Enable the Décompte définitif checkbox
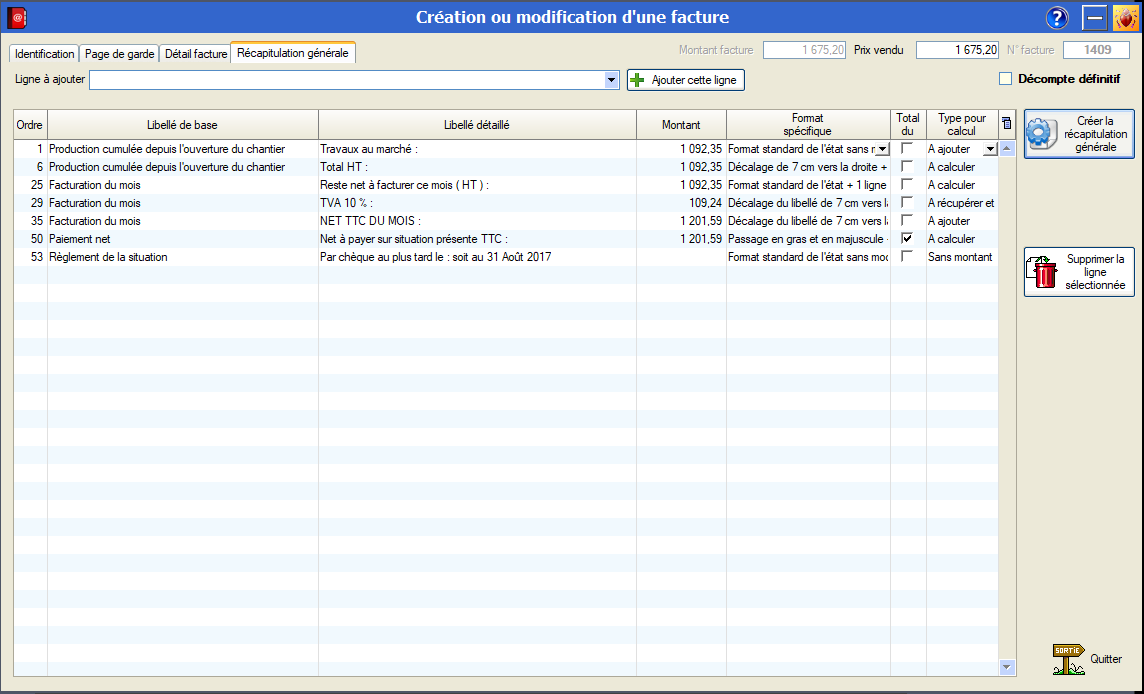 pyautogui.click(x=1006, y=79)
